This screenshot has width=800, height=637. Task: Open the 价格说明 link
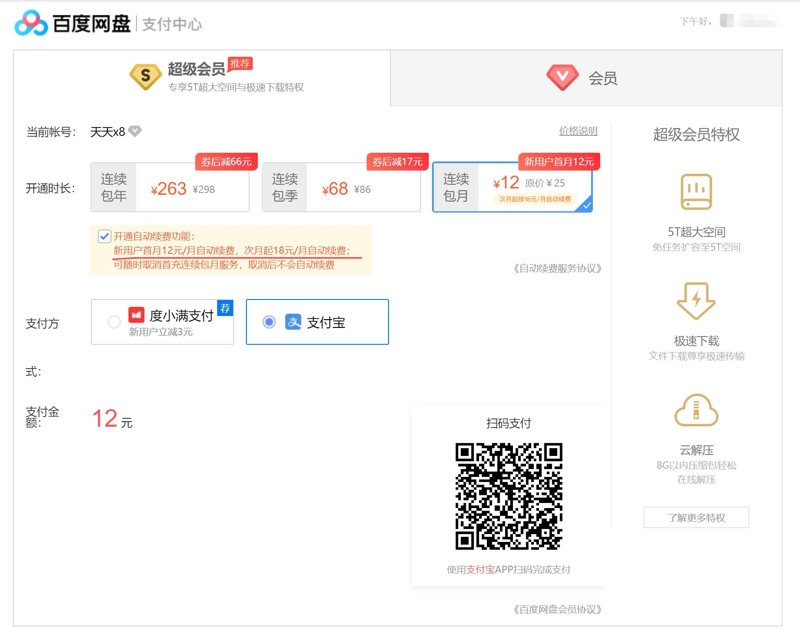[578, 131]
